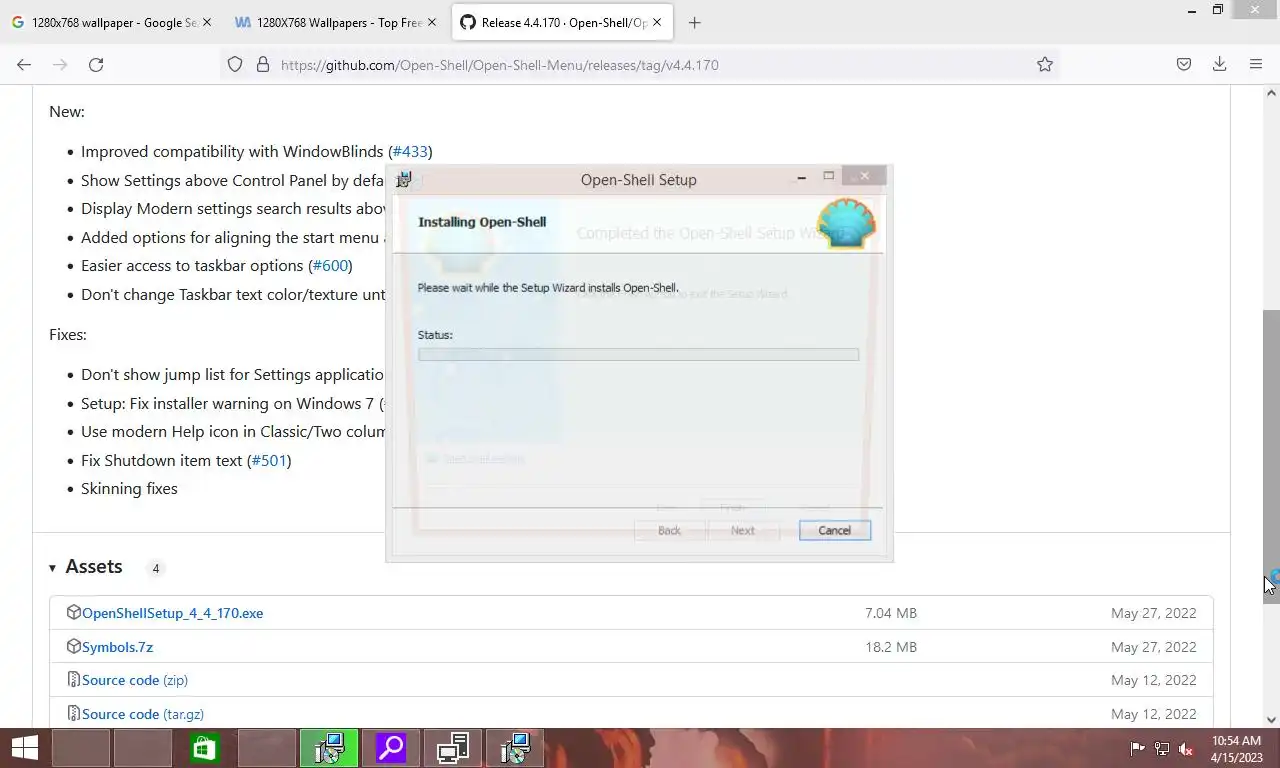
Task: Download Source code (tar.gz)
Action: (x=143, y=714)
